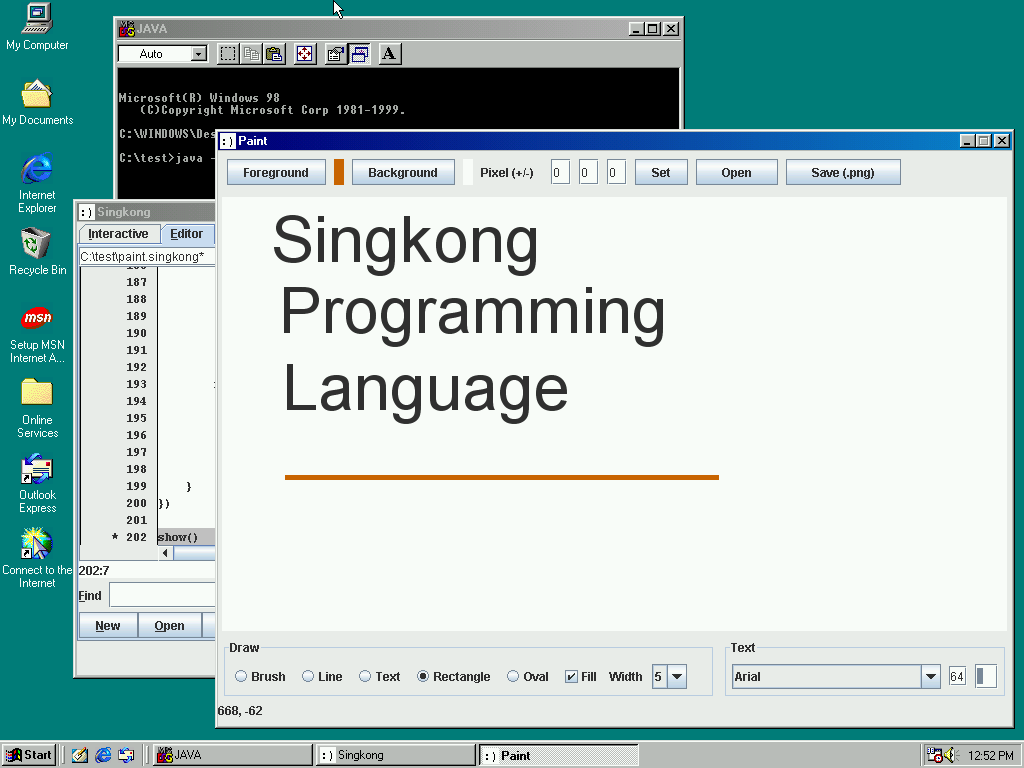1024x768 pixels.
Task: Click the Paste icon in JAVA console toolbar
Action: coord(274,54)
